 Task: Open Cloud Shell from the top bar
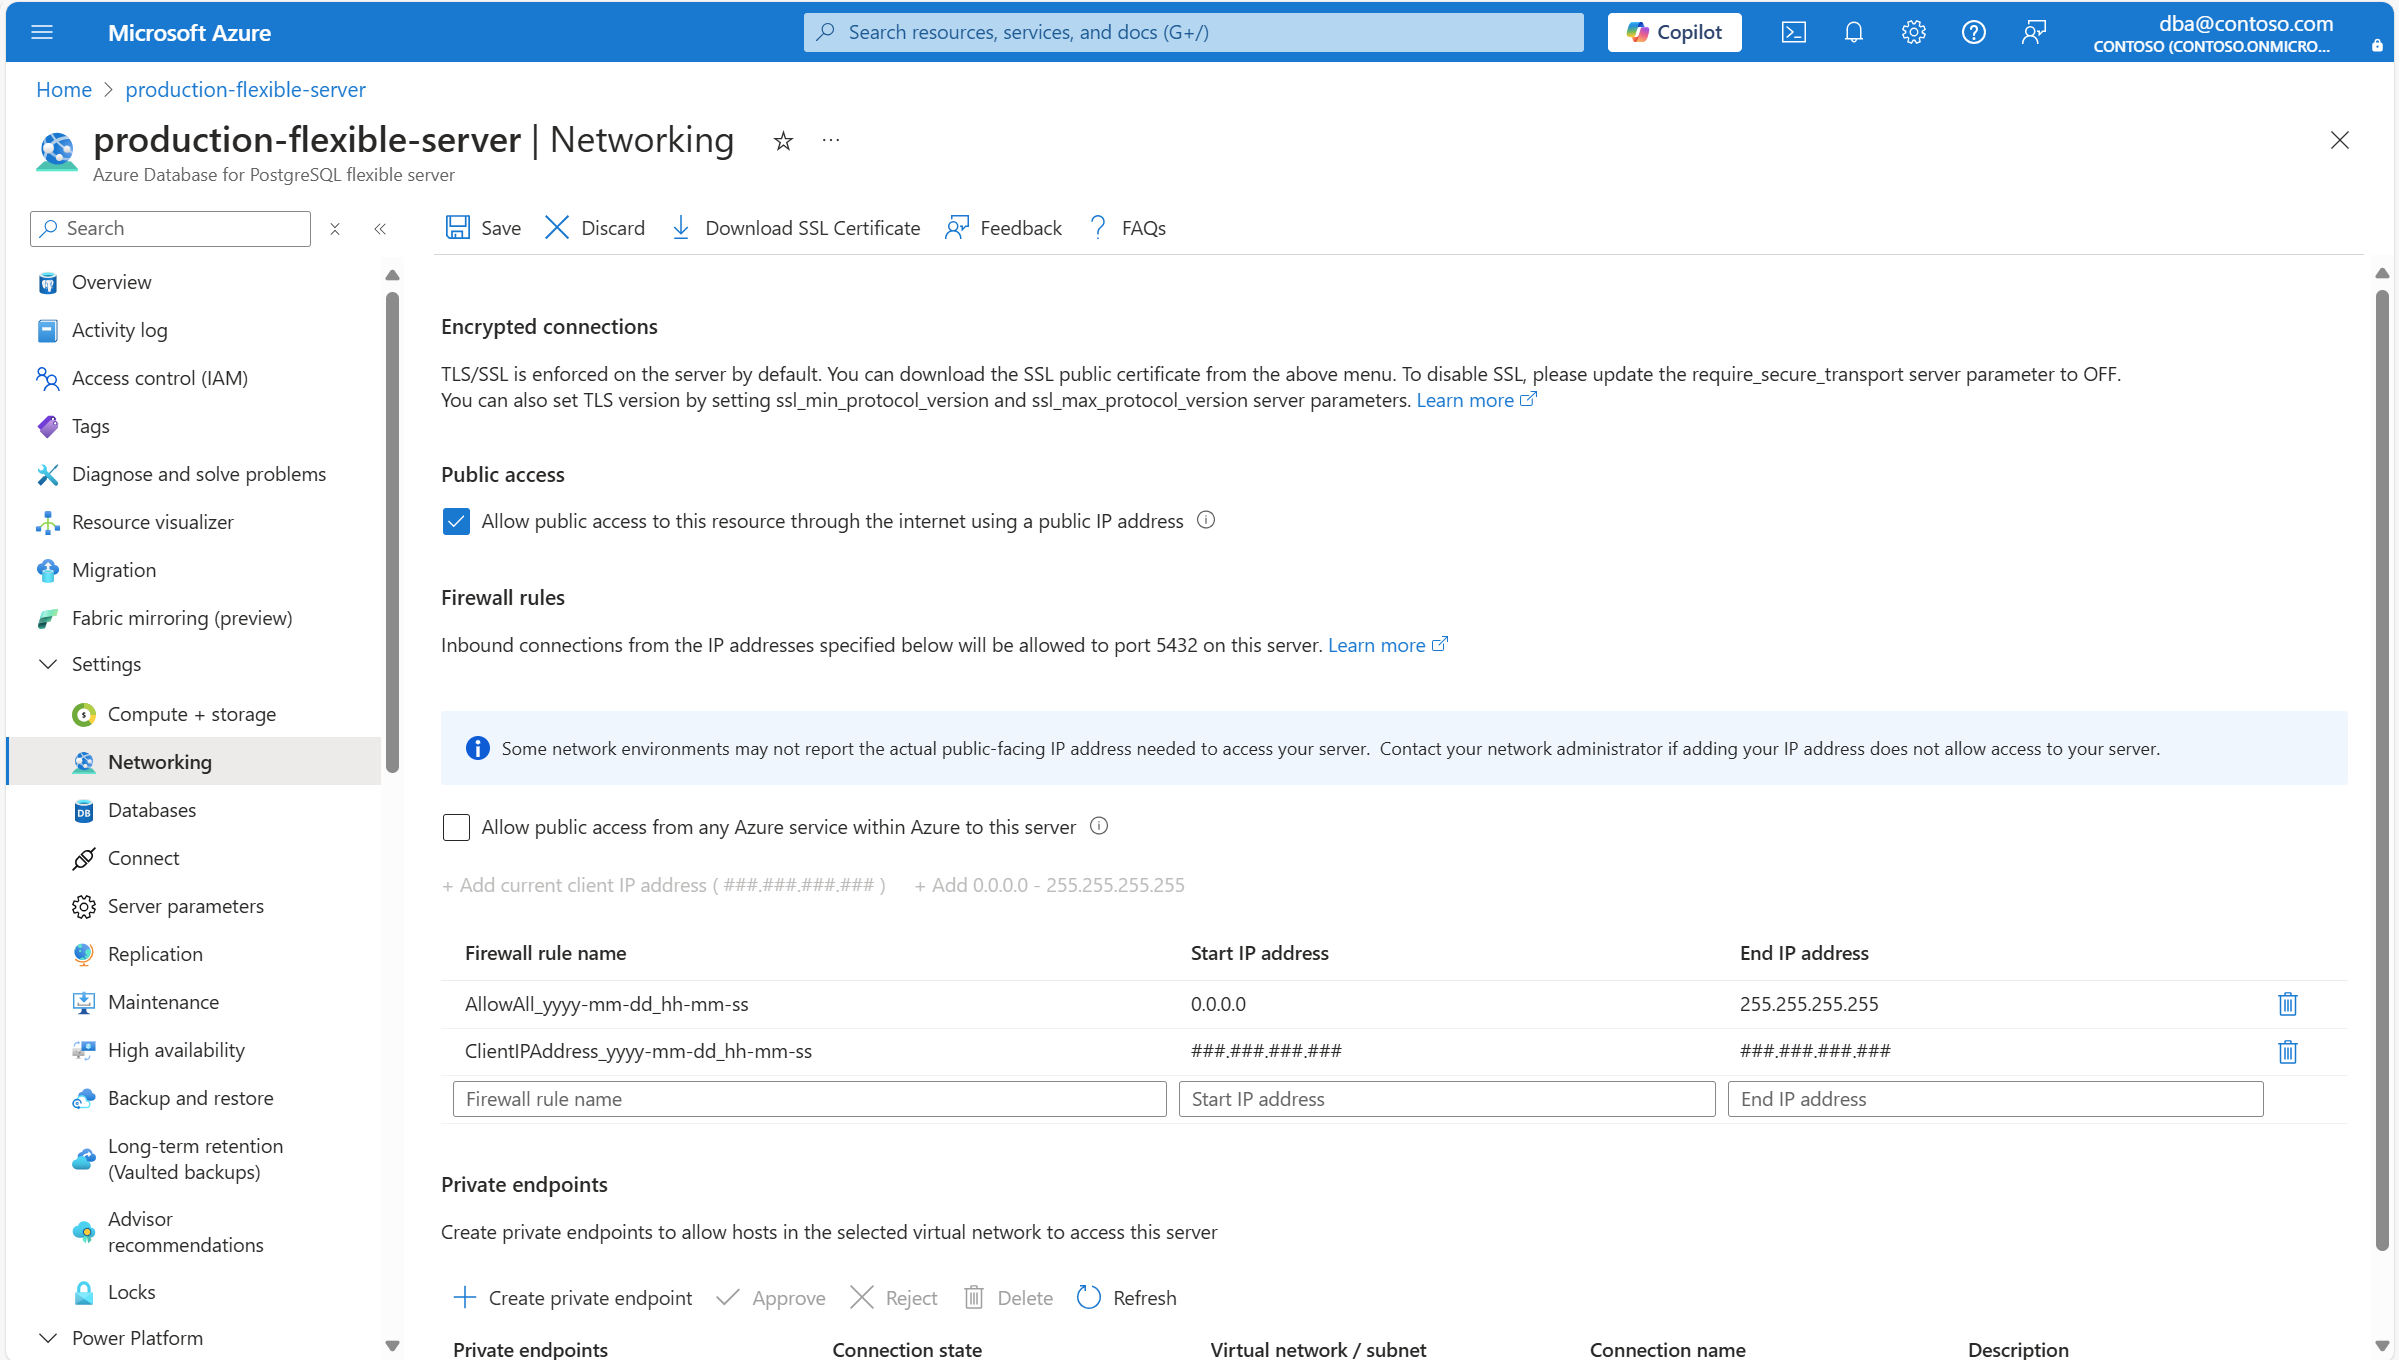coord(1793,31)
